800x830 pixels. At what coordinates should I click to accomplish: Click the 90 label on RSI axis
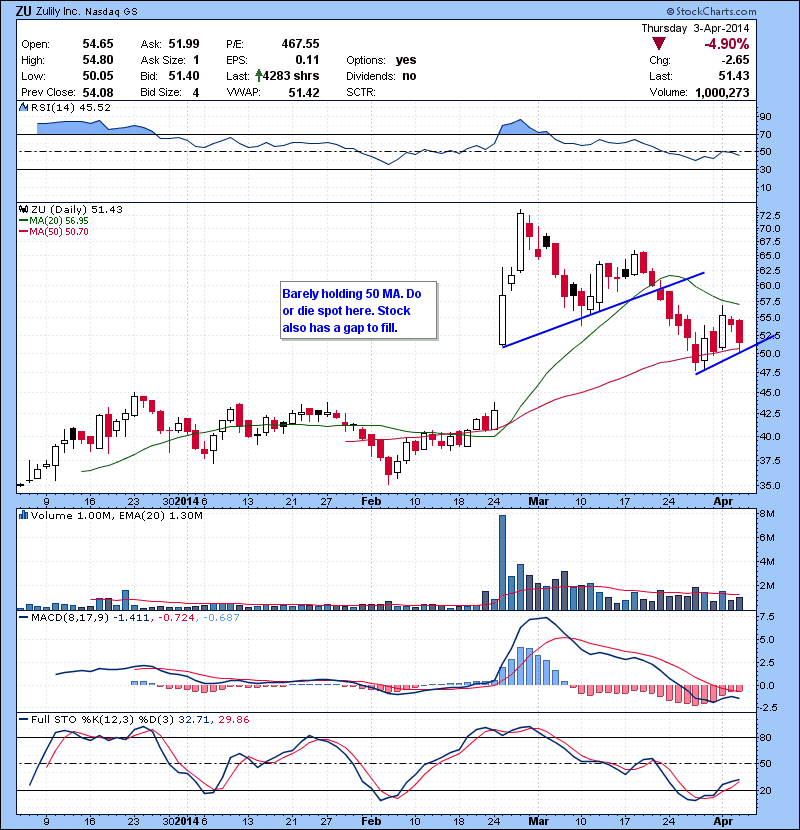pyautogui.click(x=765, y=116)
